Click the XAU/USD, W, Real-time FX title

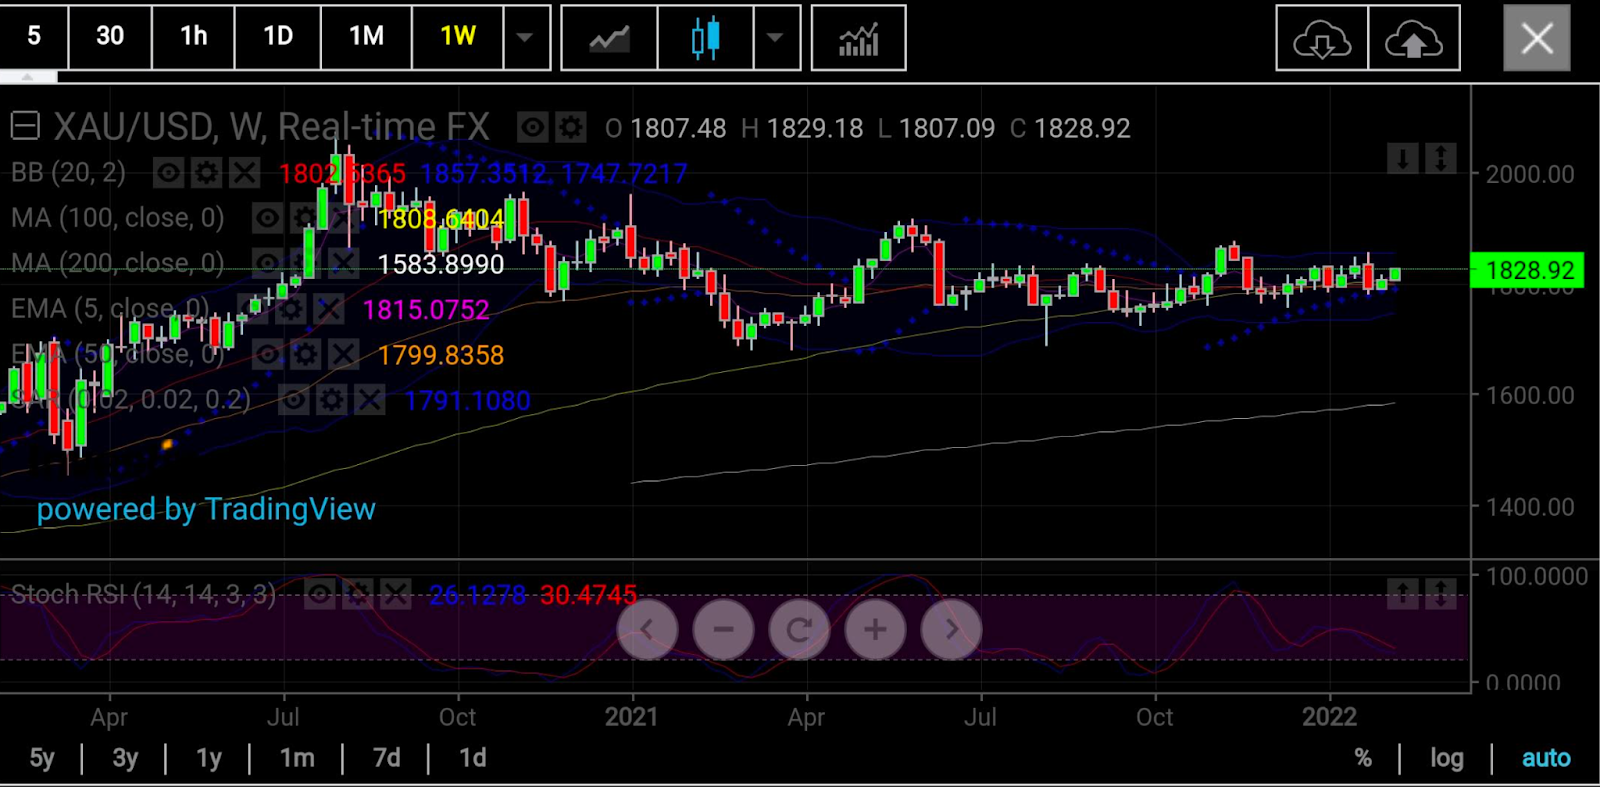(271, 127)
